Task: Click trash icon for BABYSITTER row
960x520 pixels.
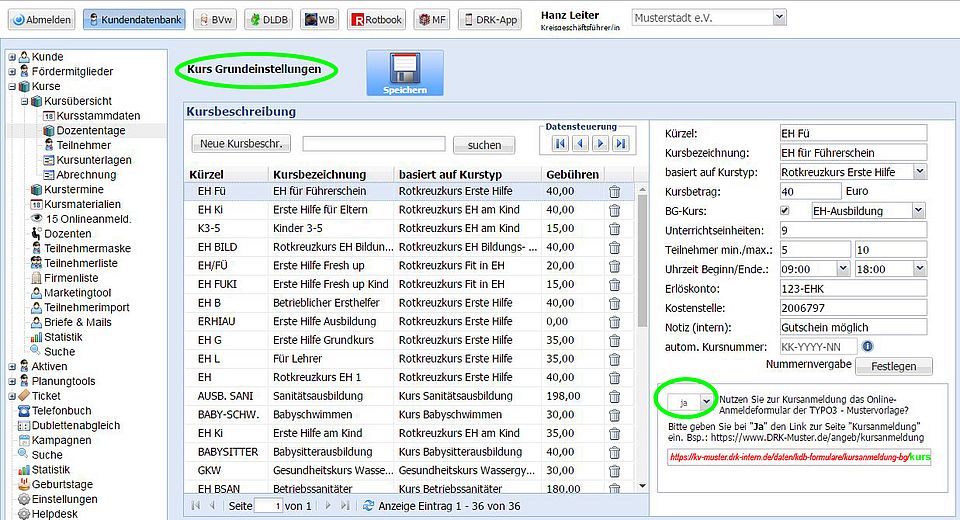Action: pos(614,452)
